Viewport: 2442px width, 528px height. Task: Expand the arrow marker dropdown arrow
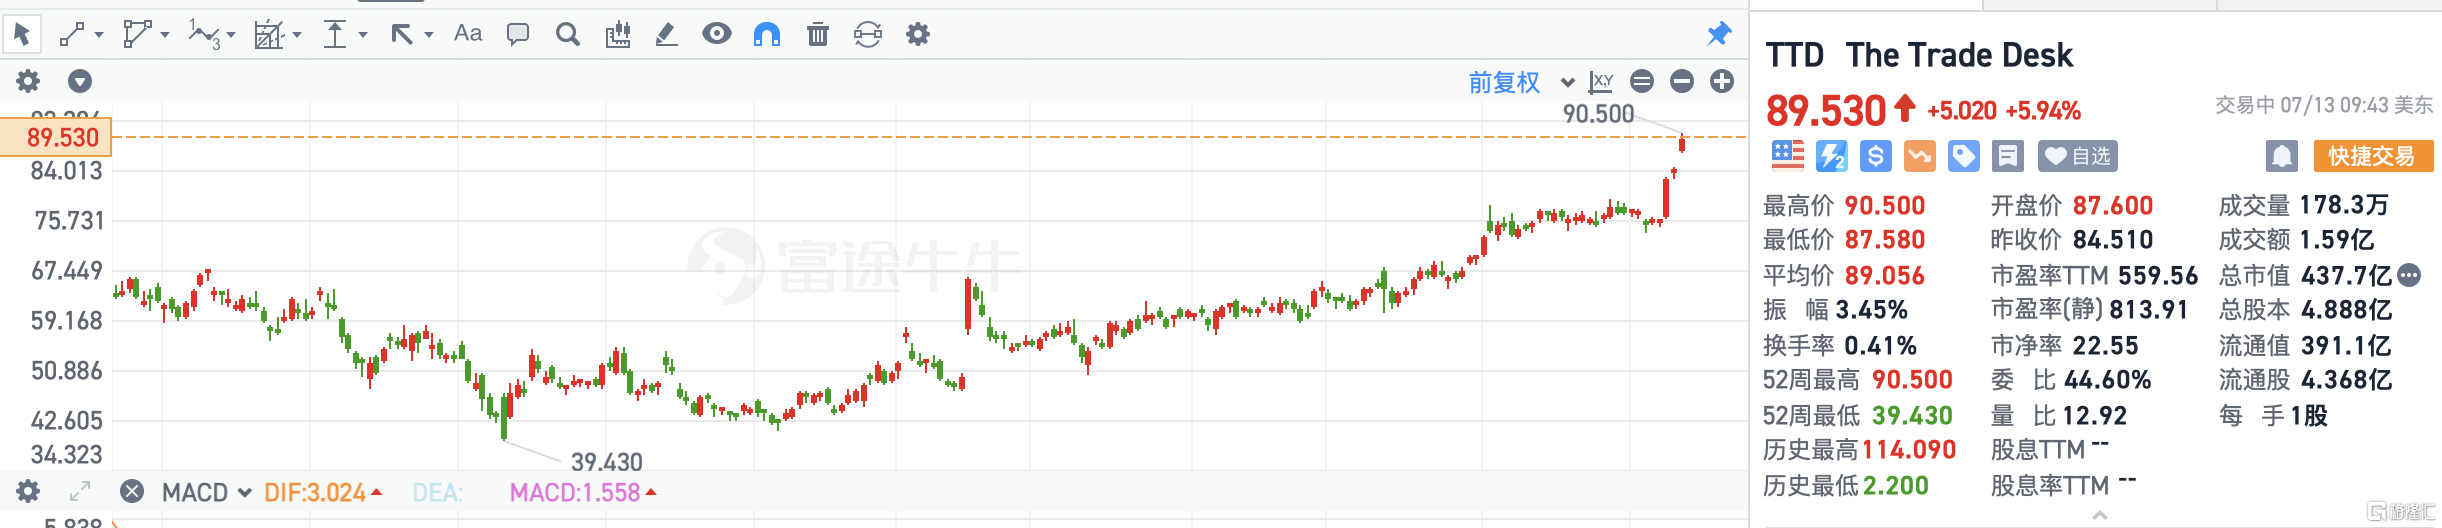point(429,35)
